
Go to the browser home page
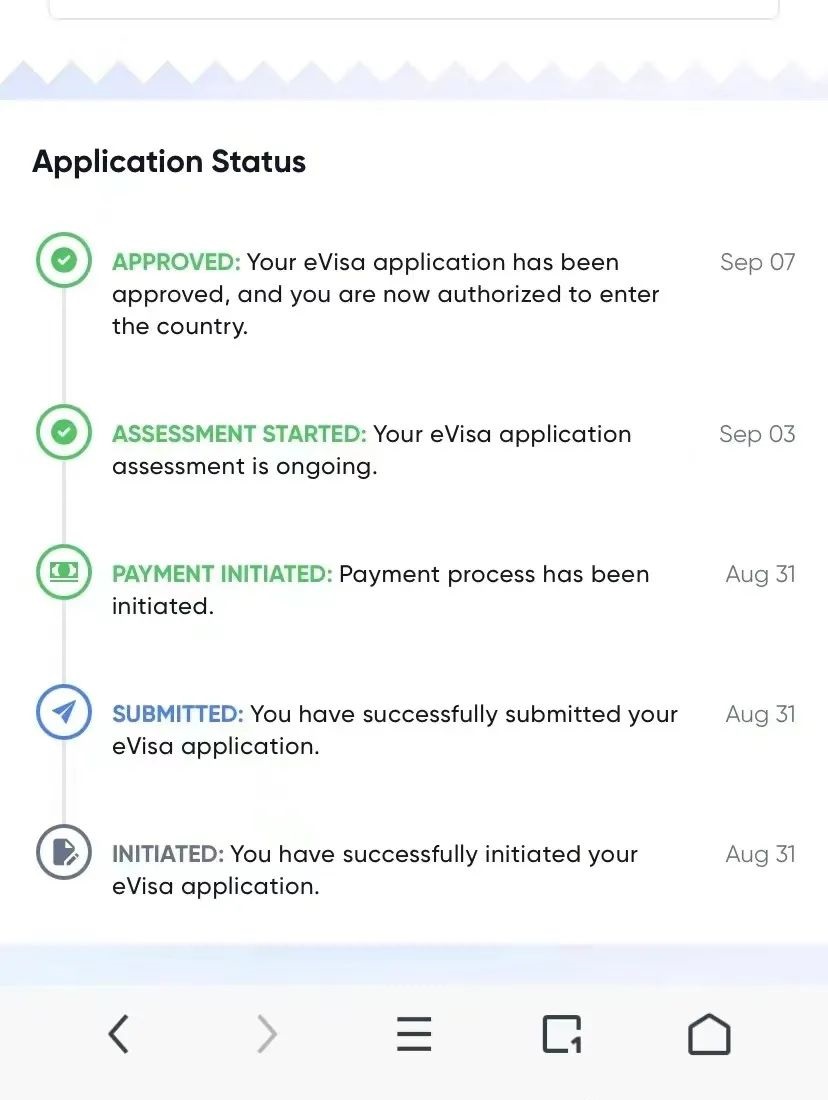click(x=709, y=1034)
